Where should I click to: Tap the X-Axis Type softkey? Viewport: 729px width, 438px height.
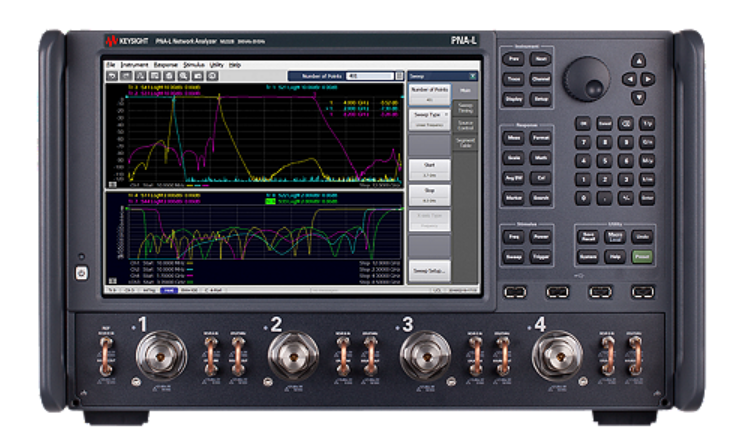coord(429,220)
